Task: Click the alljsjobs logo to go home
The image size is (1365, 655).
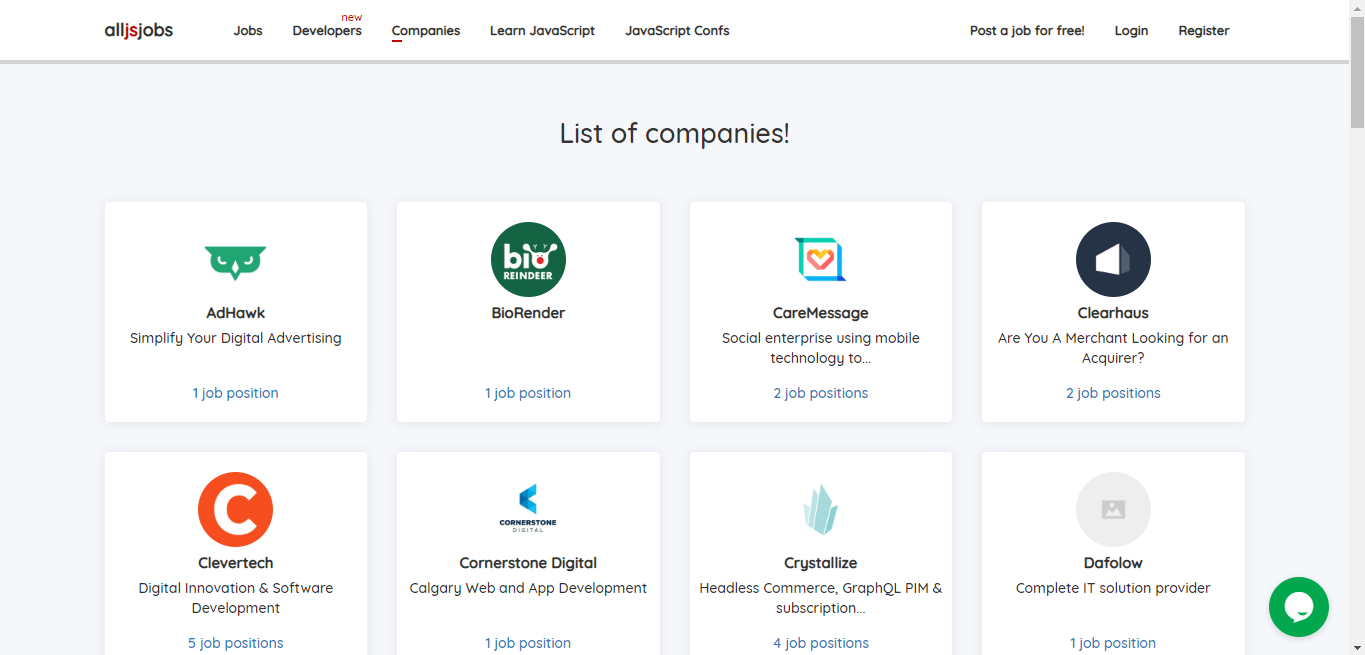Action: [139, 30]
